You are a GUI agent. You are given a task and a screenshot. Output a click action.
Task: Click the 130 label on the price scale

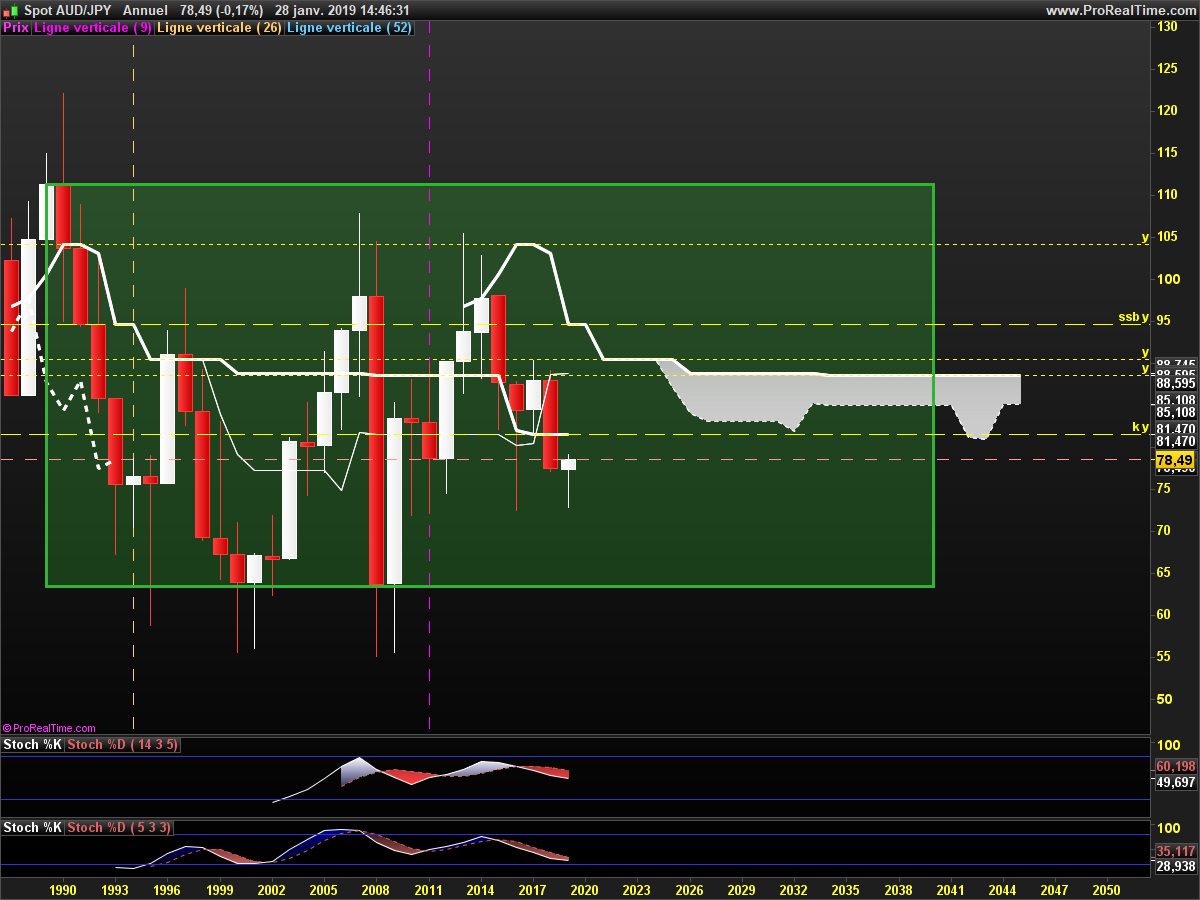tap(1166, 26)
